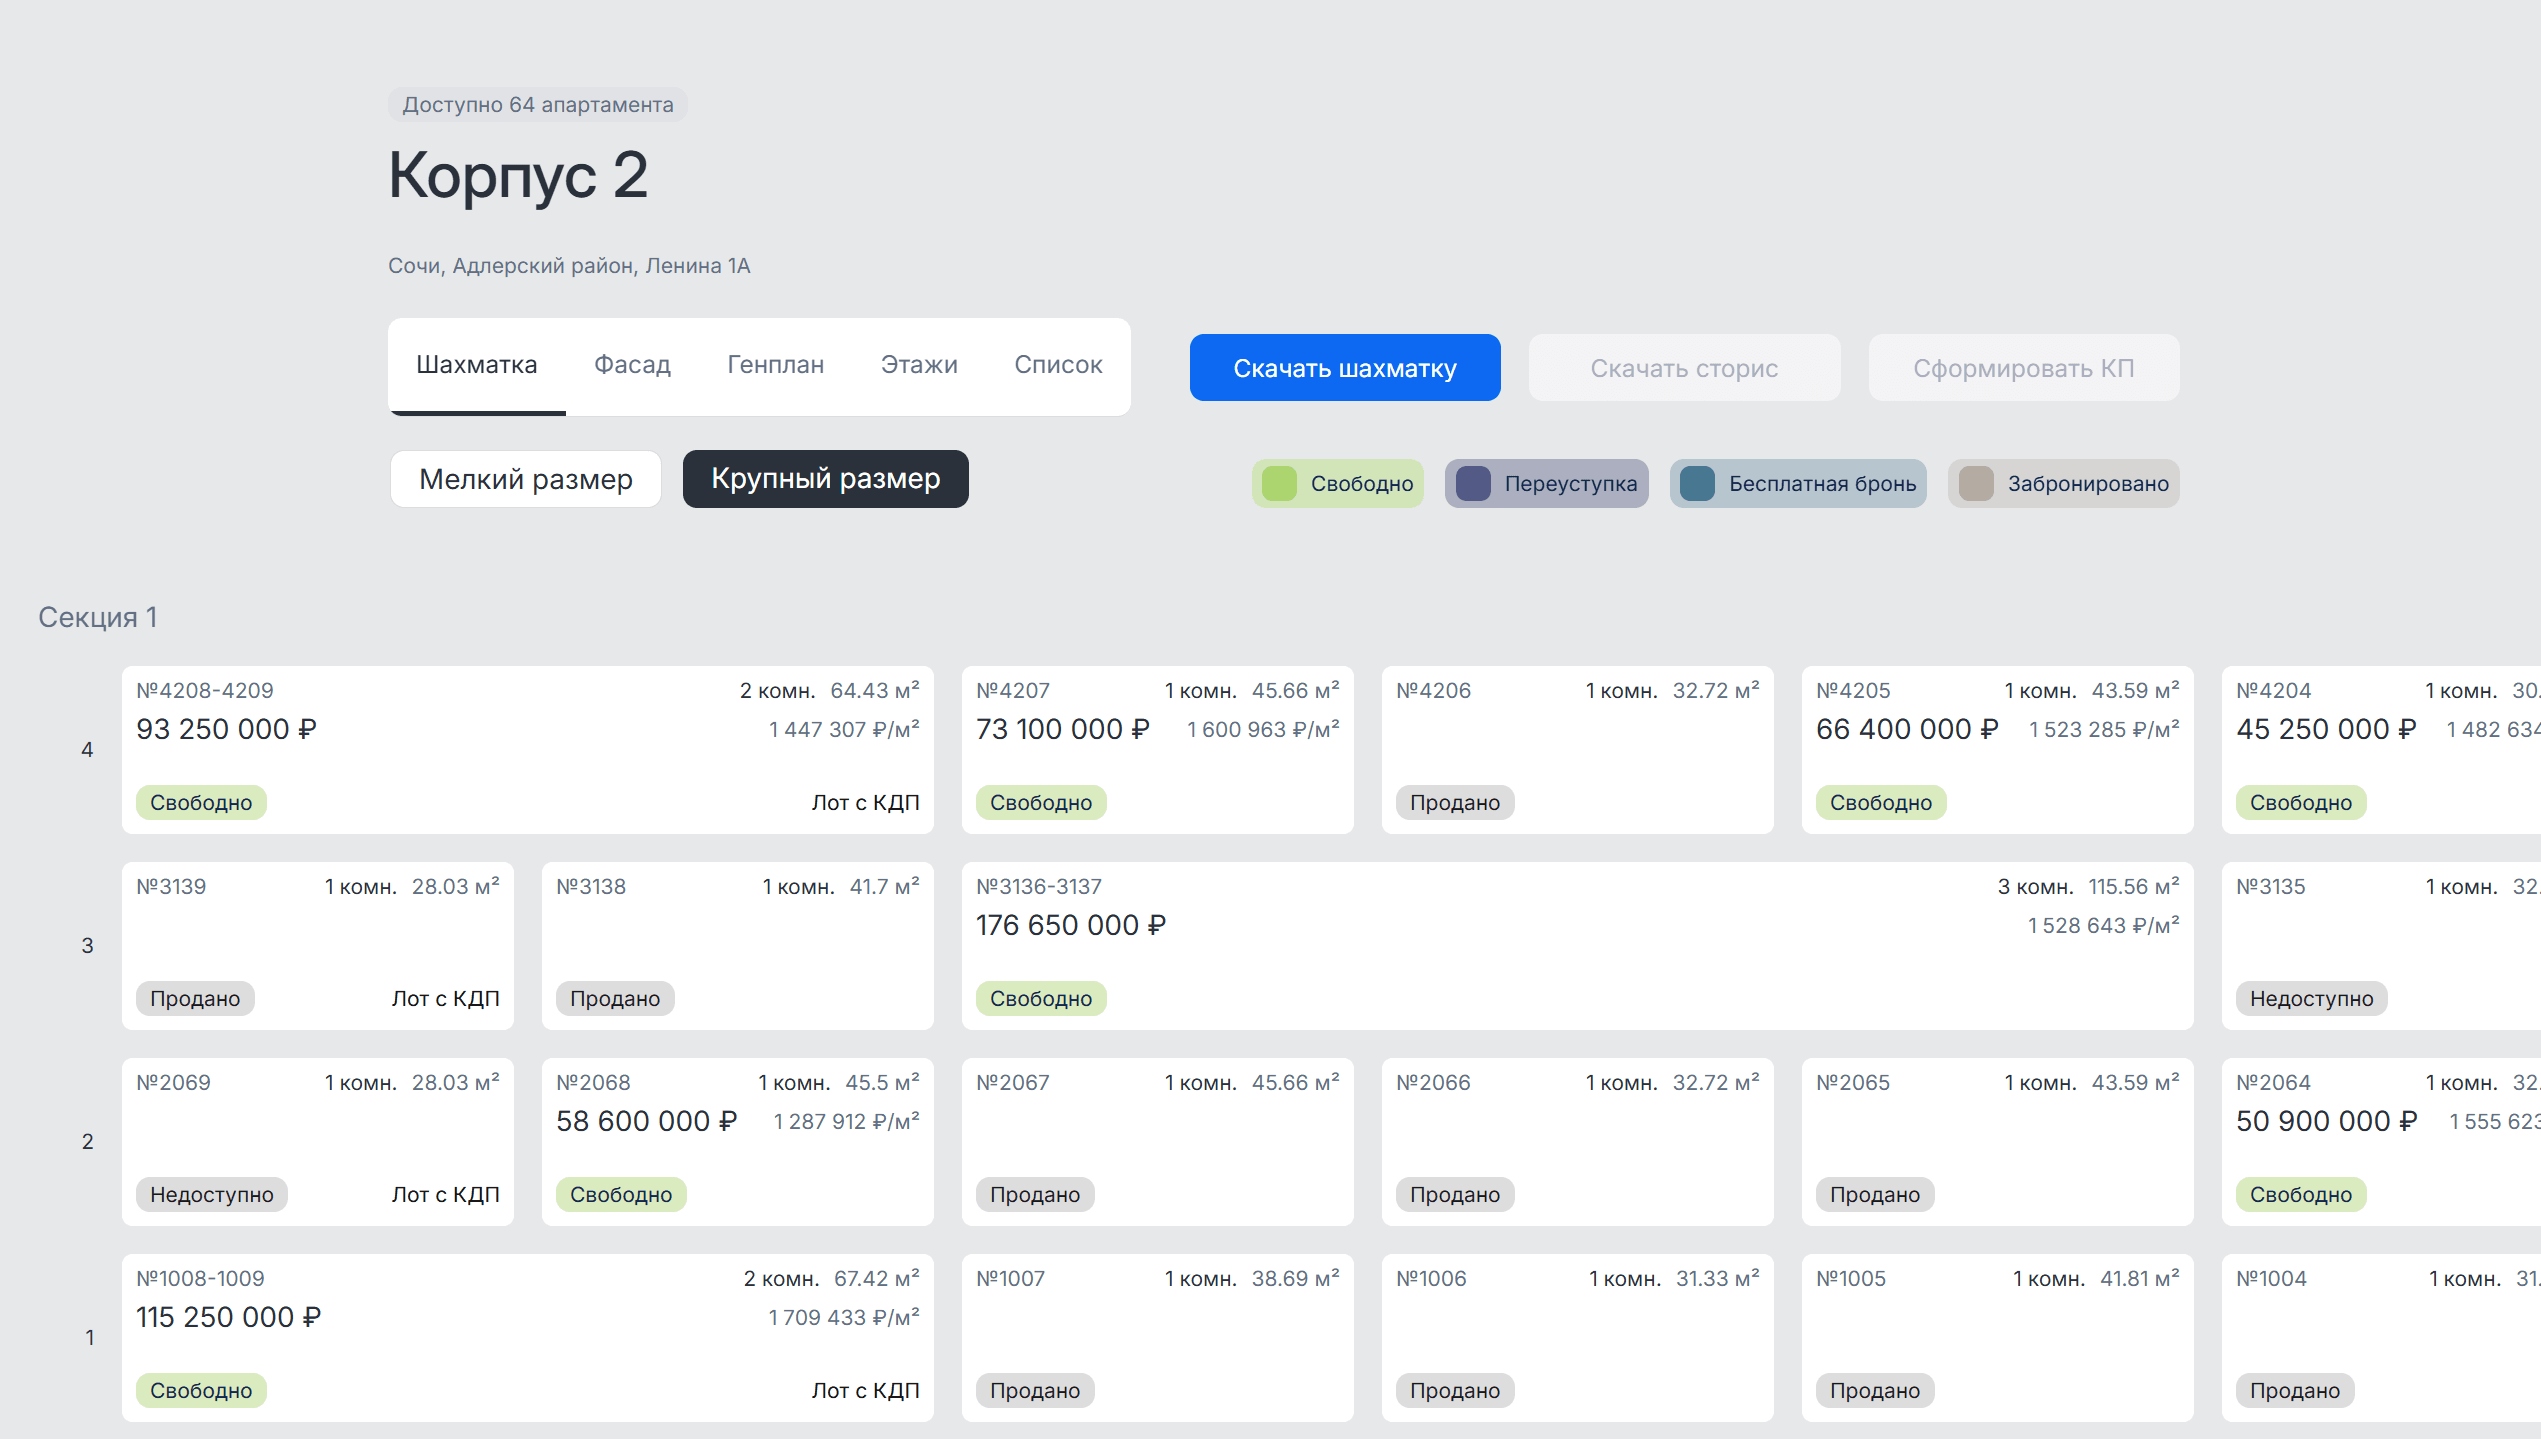Open apartment card №4208-4209
The image size is (2541, 1439).
click(528, 750)
